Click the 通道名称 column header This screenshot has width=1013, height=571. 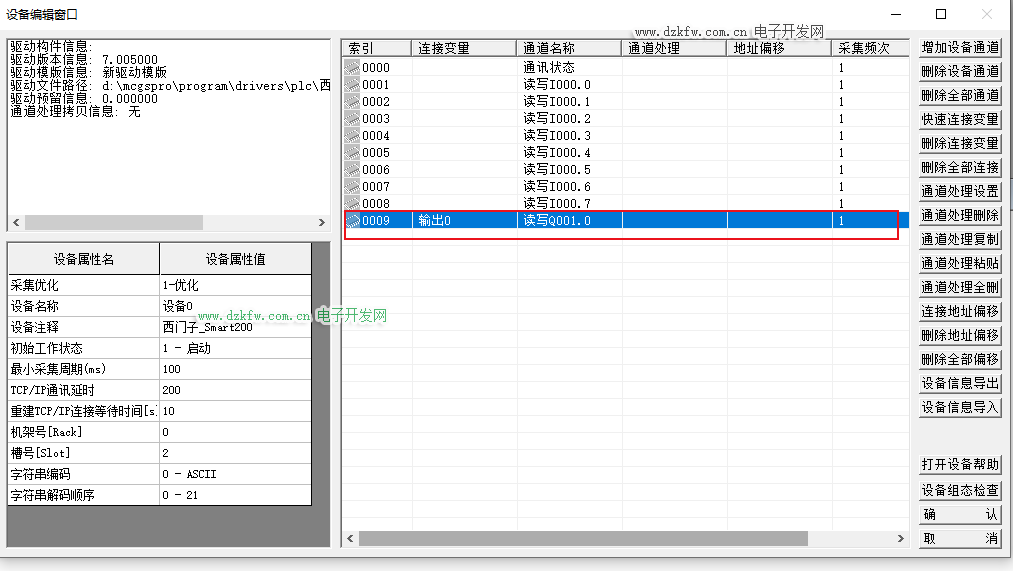coord(569,48)
